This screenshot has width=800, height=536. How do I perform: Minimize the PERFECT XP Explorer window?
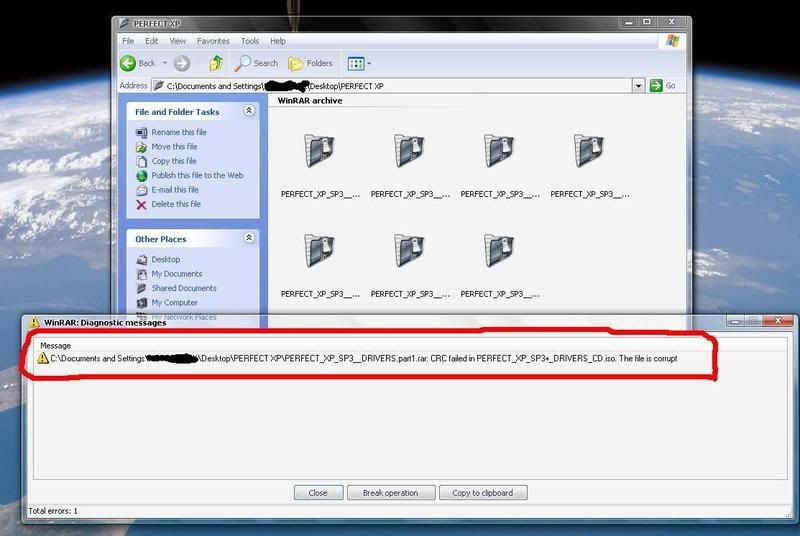629,22
